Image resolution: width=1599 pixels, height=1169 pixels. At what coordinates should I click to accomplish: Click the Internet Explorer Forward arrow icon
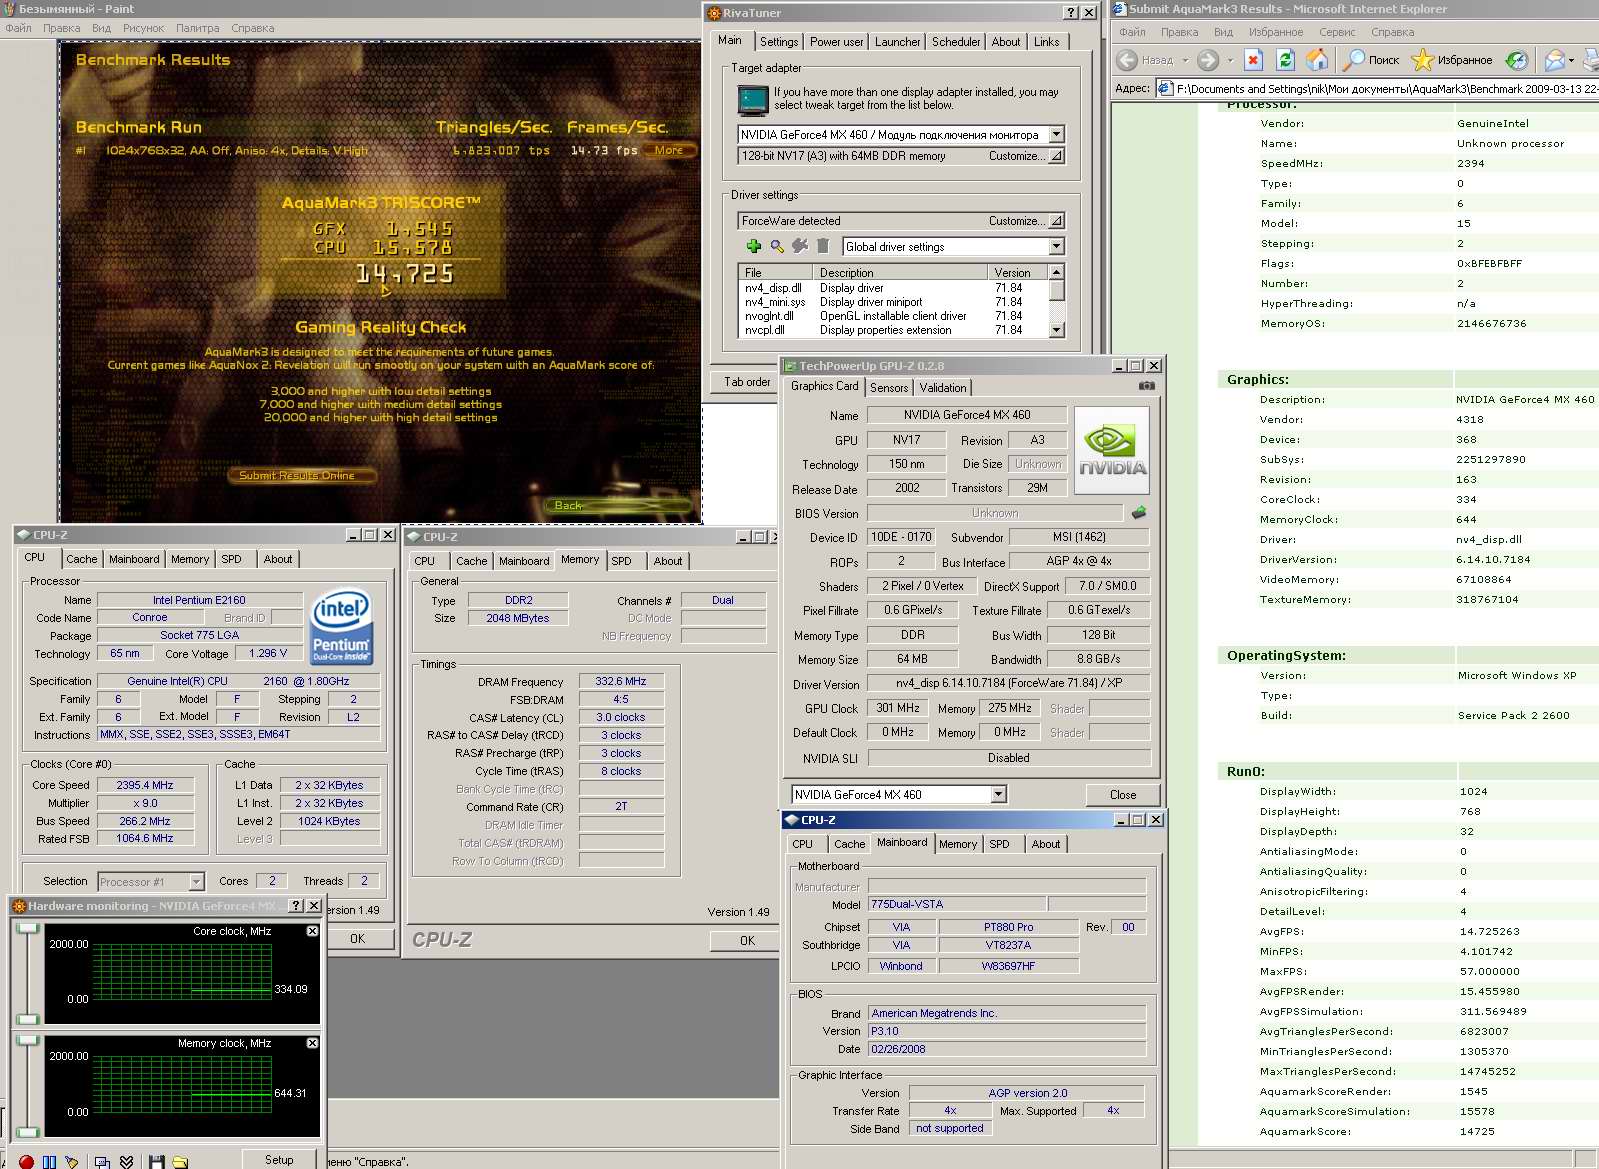pos(1208,60)
